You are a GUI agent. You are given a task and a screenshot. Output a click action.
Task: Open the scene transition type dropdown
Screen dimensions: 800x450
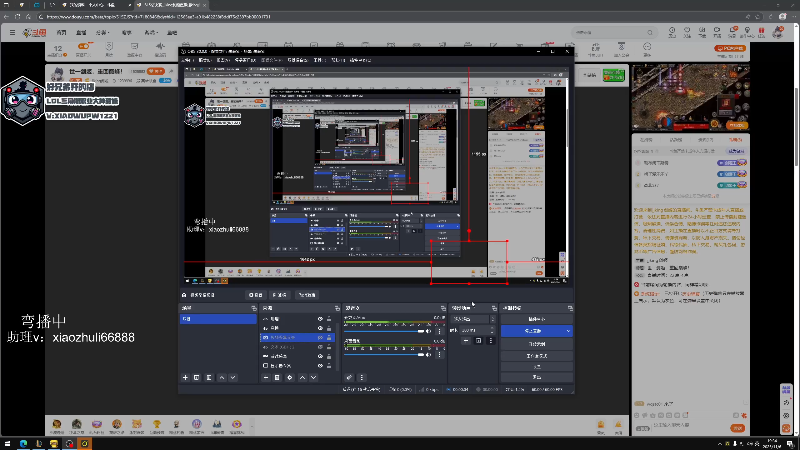470,319
